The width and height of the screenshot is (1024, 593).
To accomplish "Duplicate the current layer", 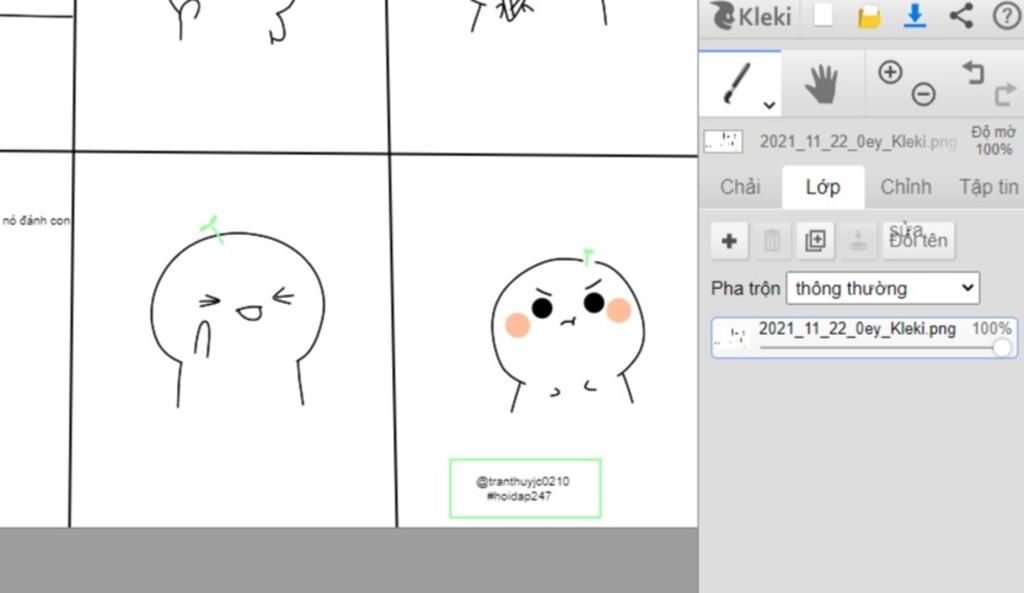I will (815, 241).
